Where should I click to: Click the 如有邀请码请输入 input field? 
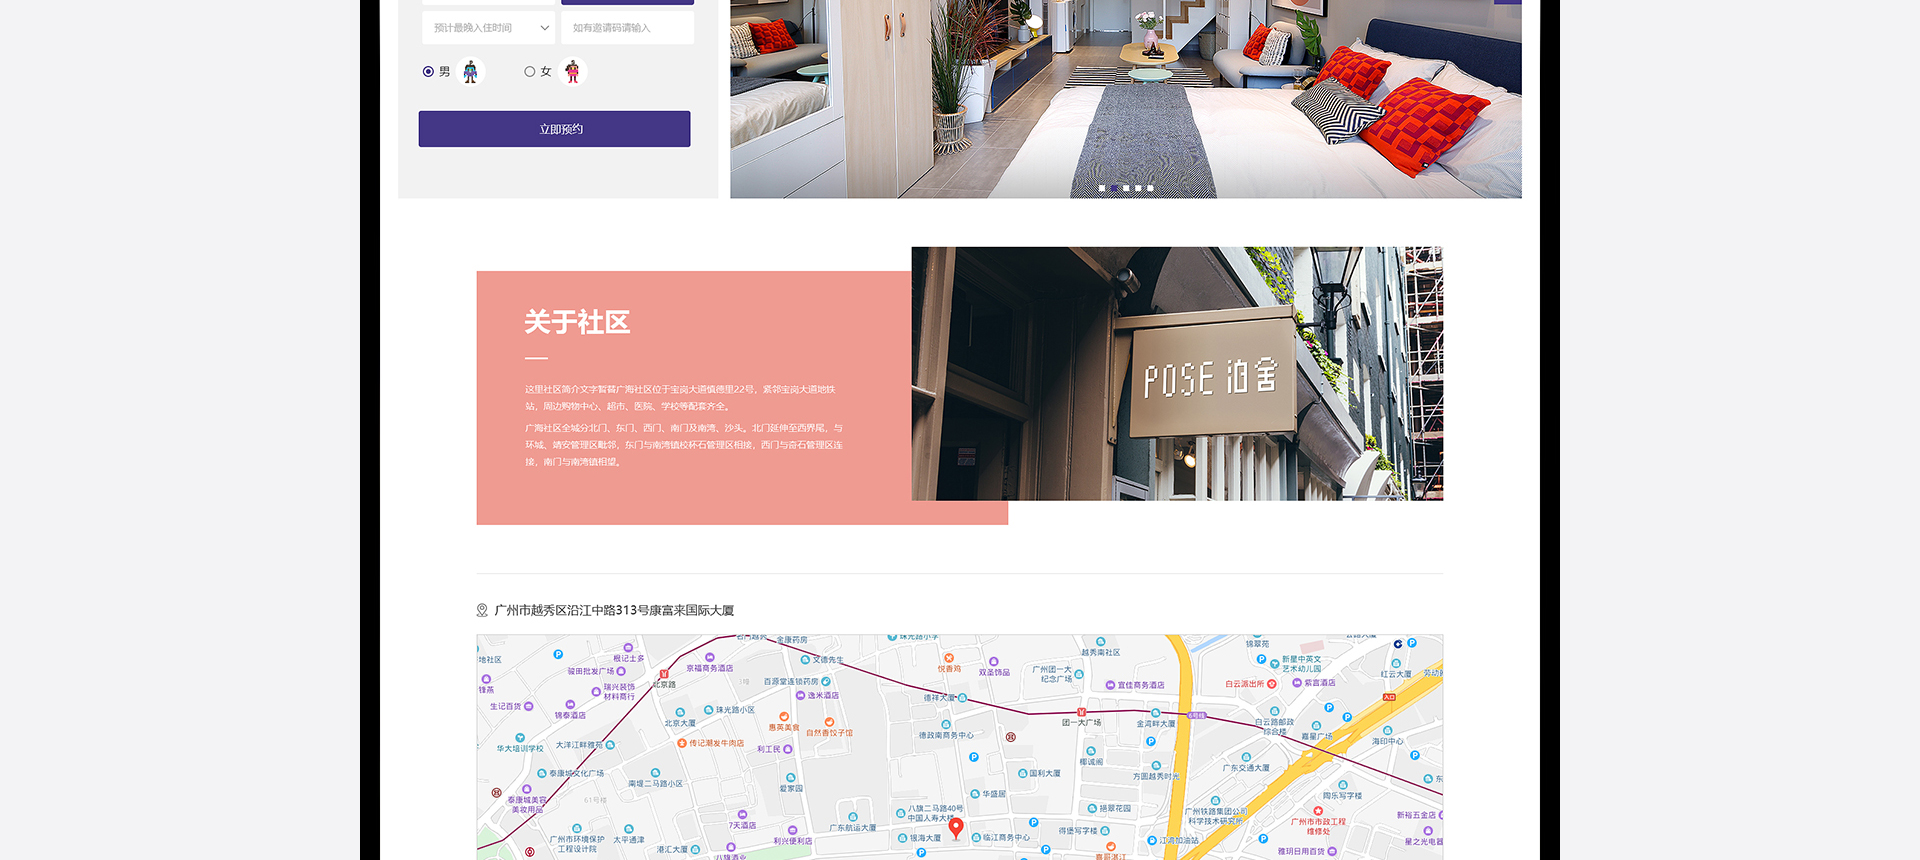627,28
